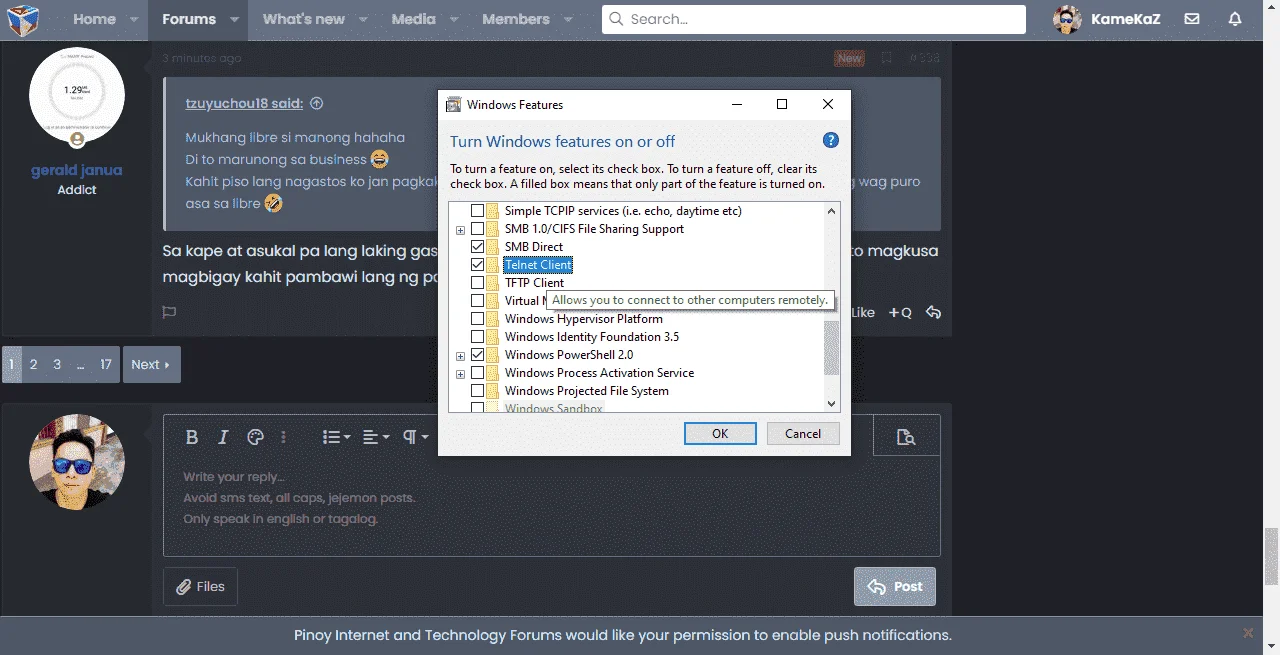
Task: Click the bookmark icon on post
Action: pos(886,58)
